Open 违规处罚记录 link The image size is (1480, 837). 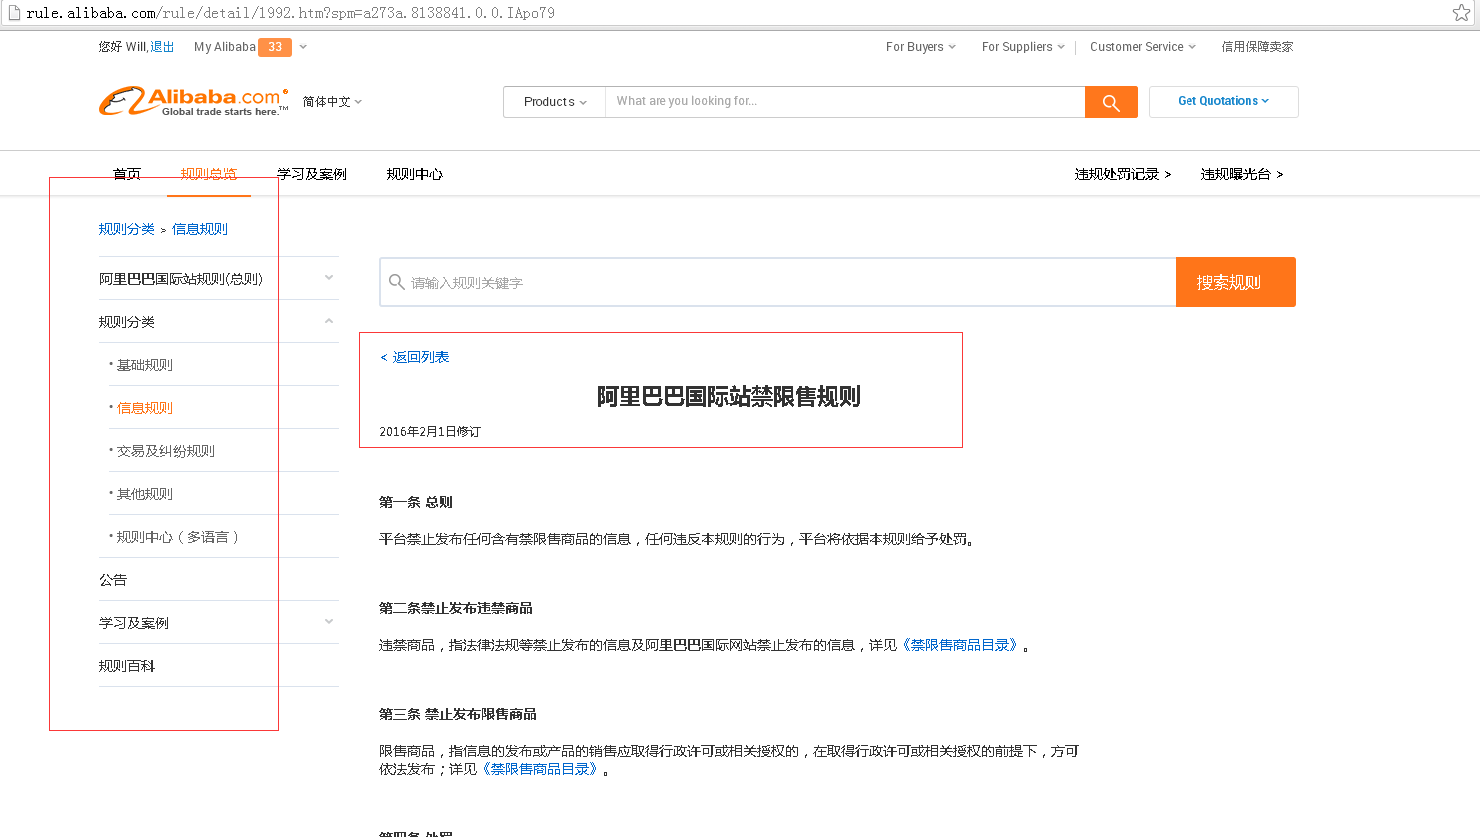(x=1123, y=174)
